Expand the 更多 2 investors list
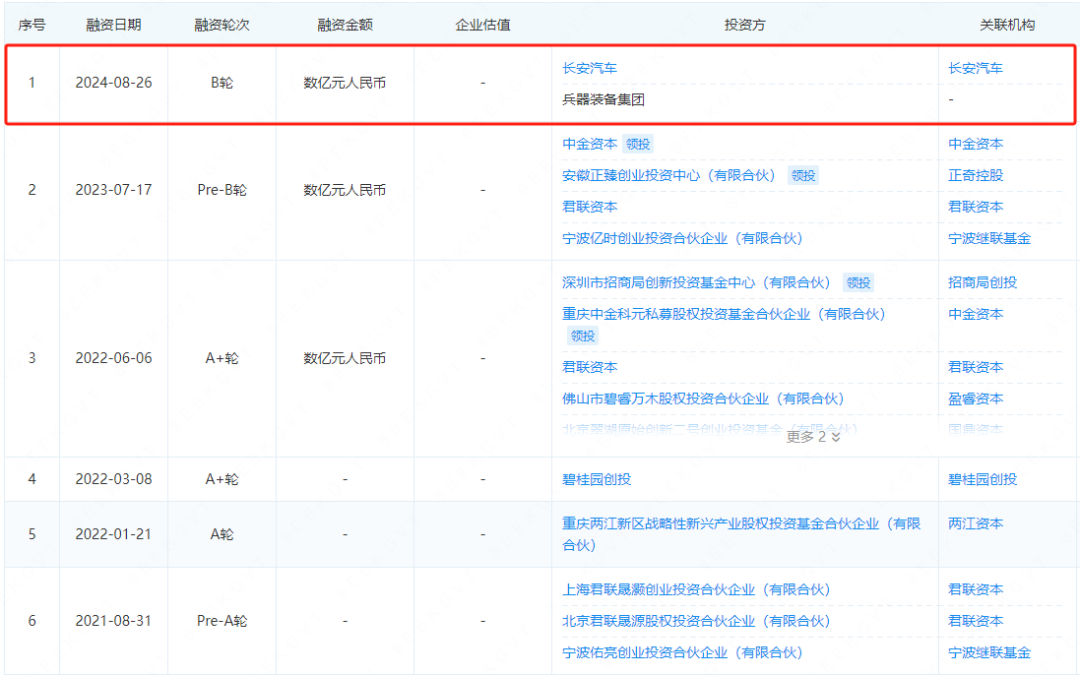This screenshot has width=1080, height=675. (x=813, y=437)
